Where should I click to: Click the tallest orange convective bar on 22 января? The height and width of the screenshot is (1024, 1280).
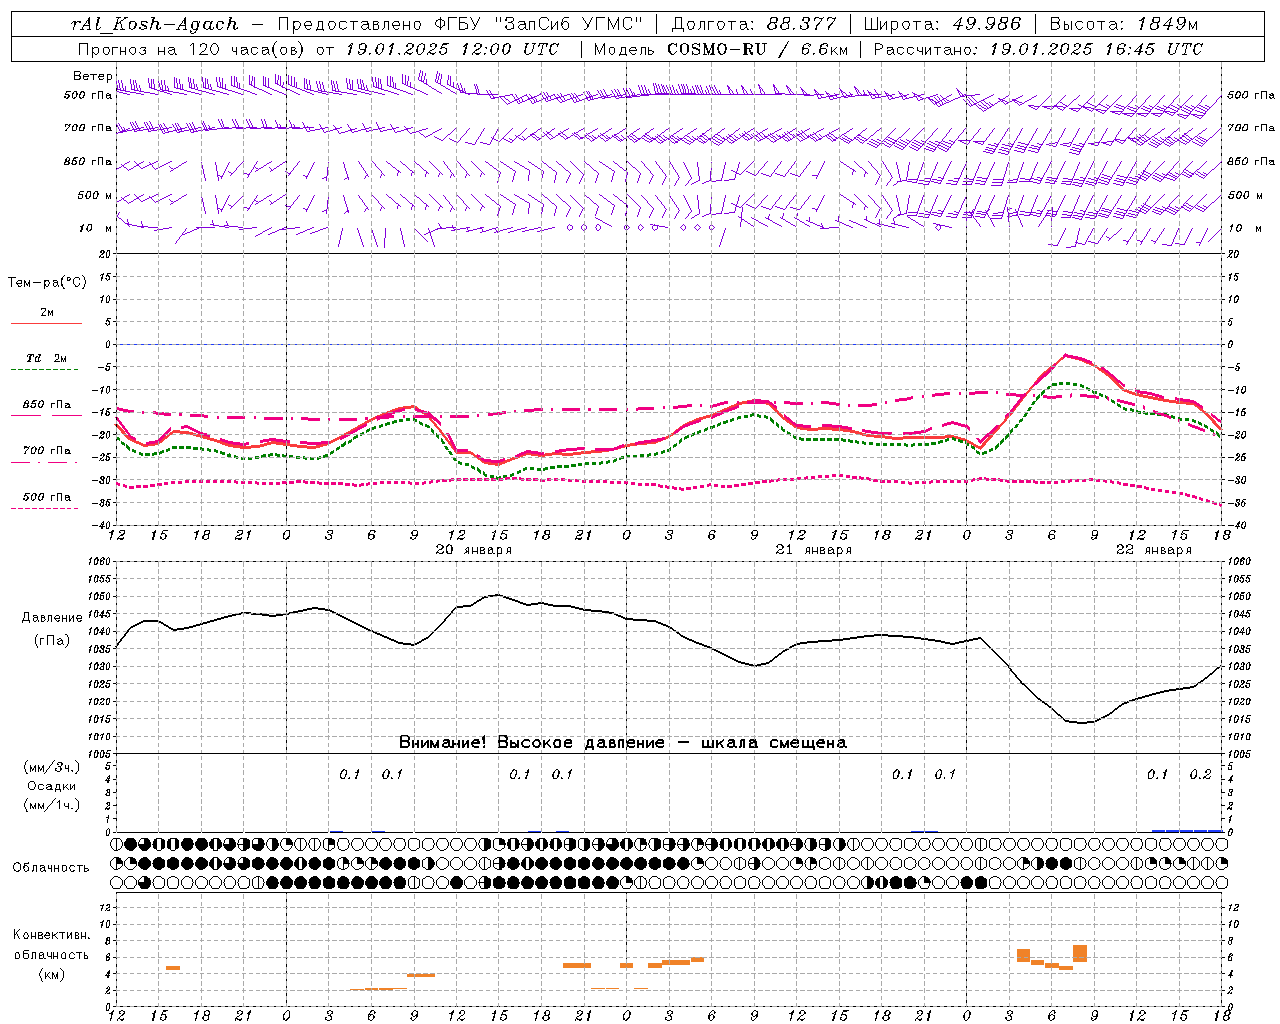[x=1080, y=953]
